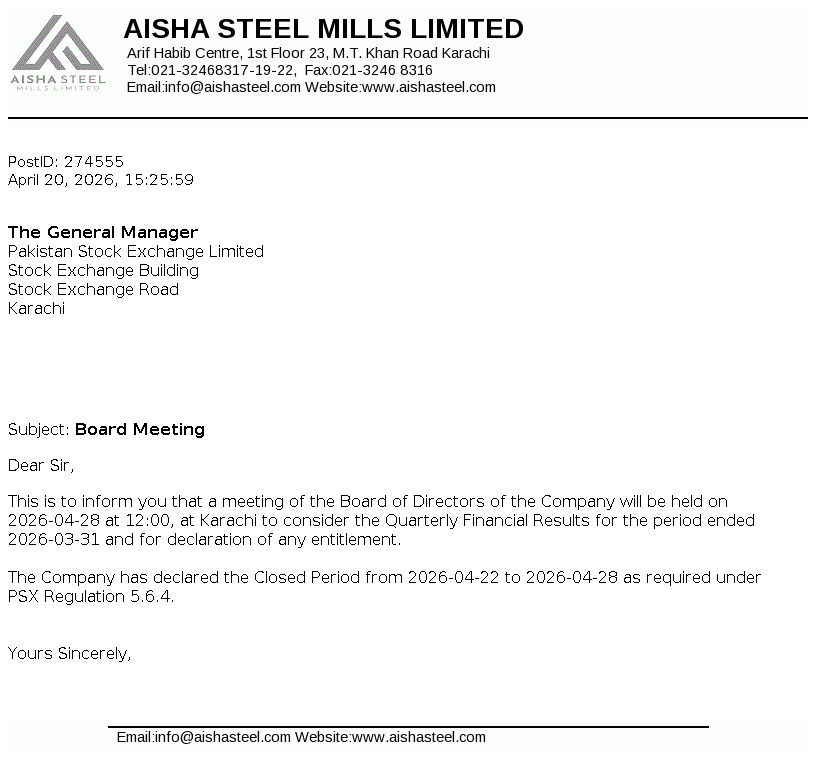This screenshot has height=760, width=817.
Task: Click The General Manager recipient line
Action: pyautogui.click(x=103, y=232)
